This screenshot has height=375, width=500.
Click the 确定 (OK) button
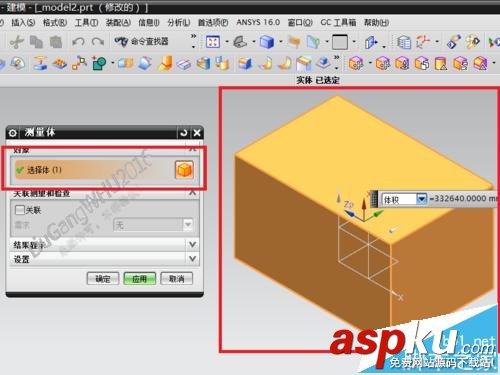tap(103, 279)
